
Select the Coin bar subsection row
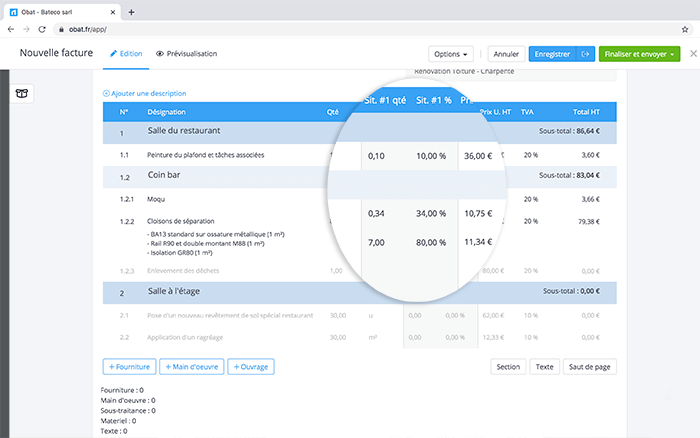coord(359,177)
